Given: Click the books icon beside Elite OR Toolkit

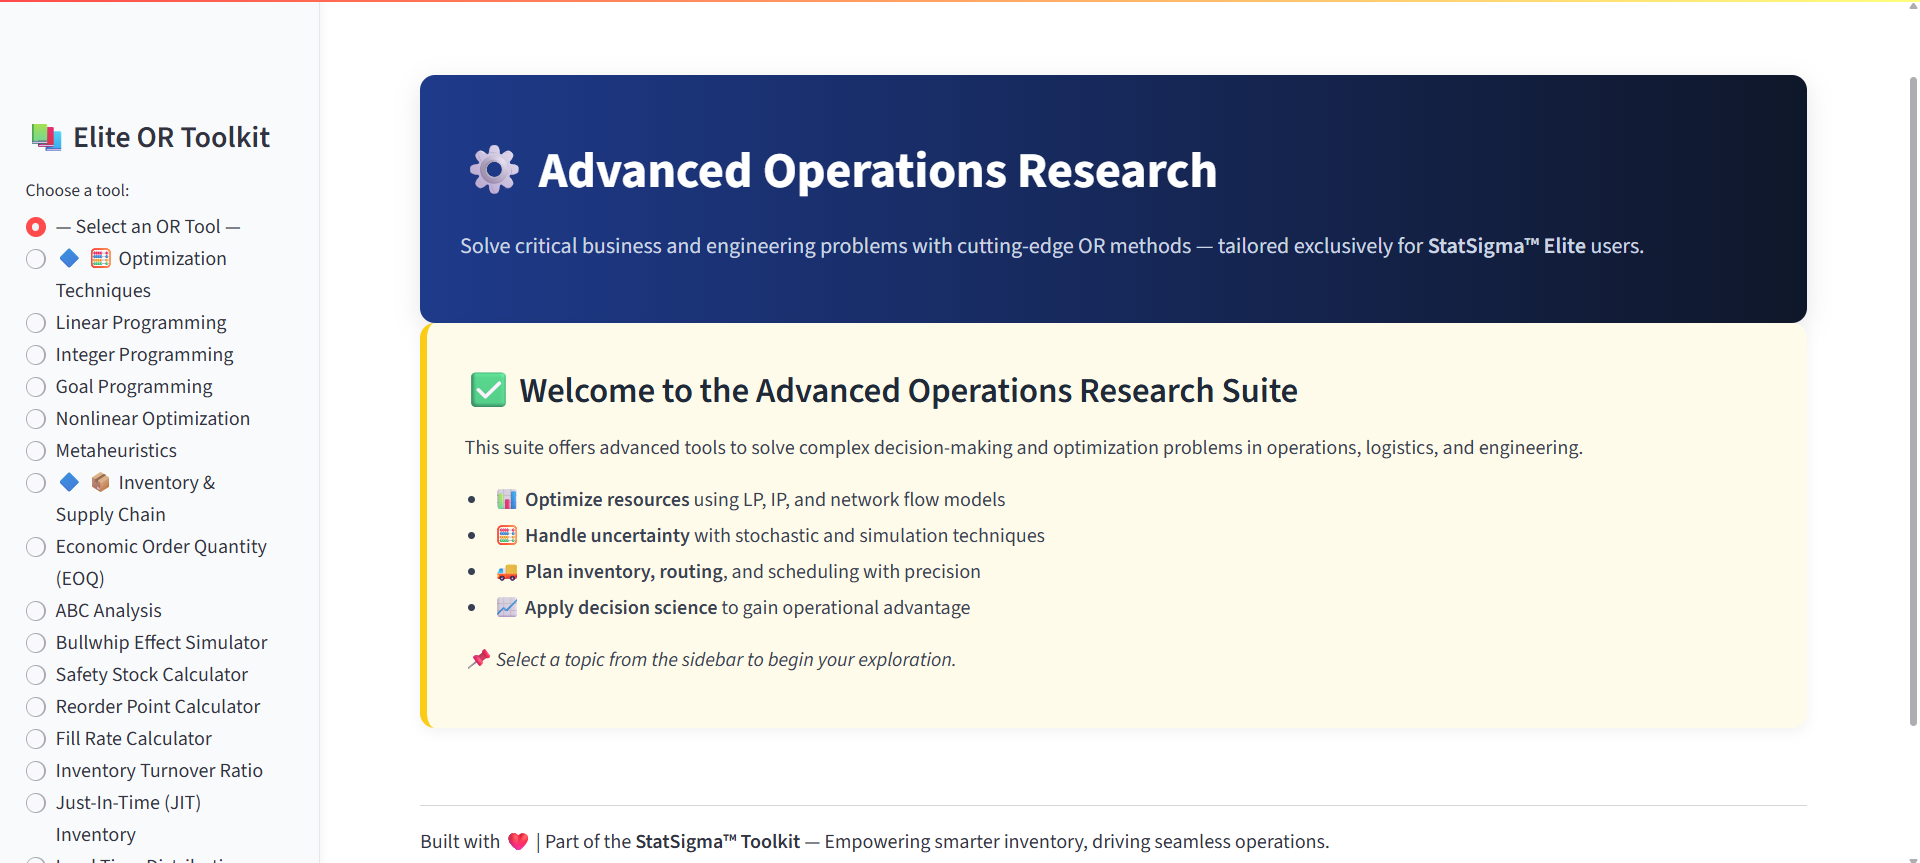Looking at the screenshot, I should (x=46, y=137).
